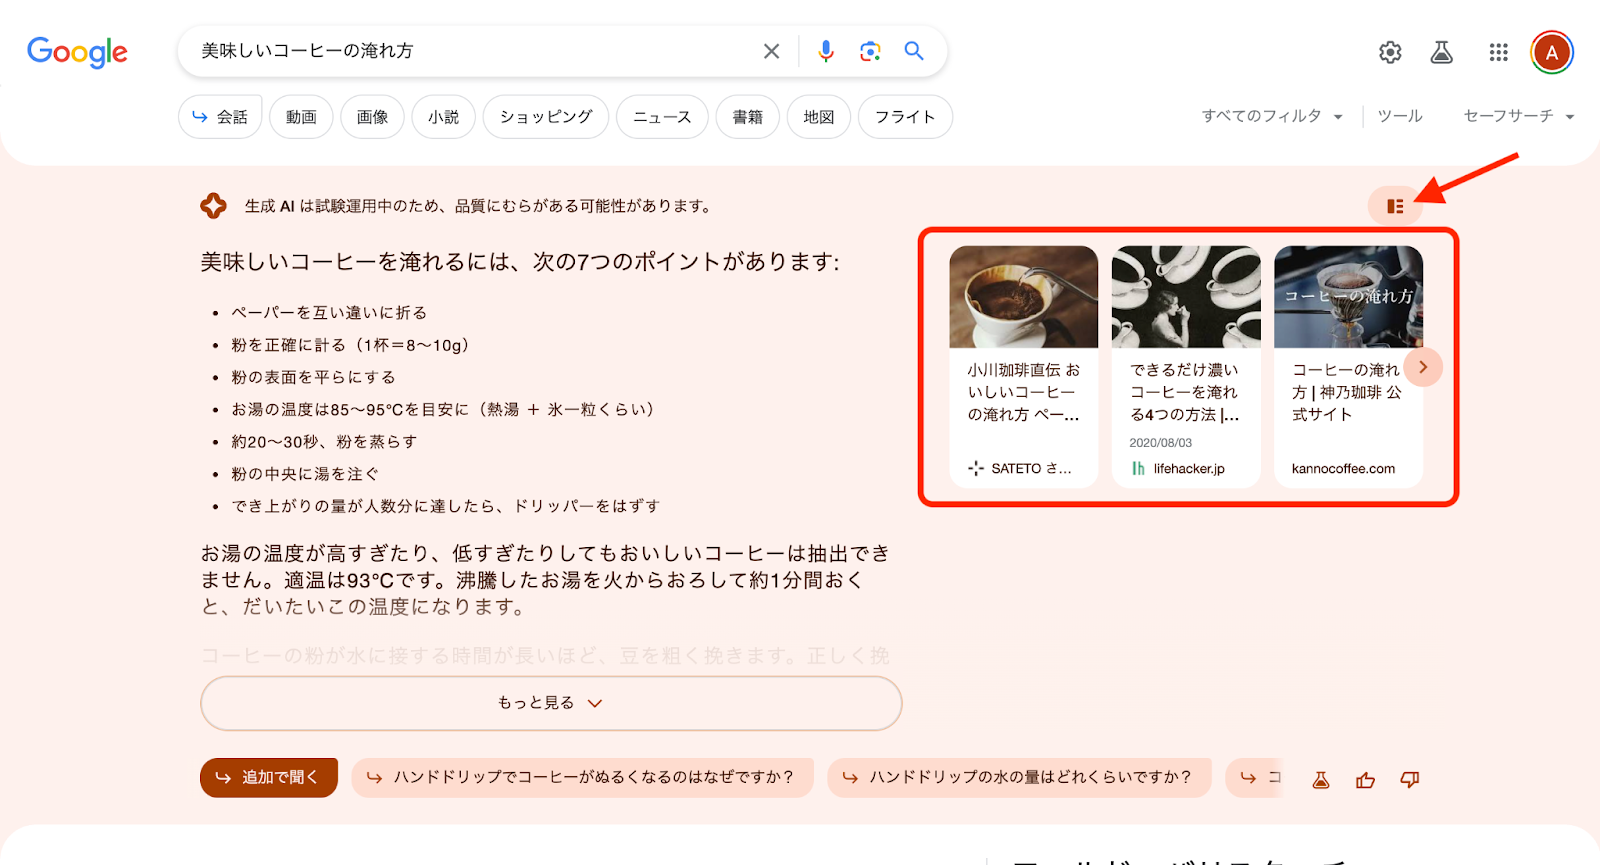This screenshot has height=865, width=1600.
Task: Click the 追加で聞く button
Action: click(269, 778)
